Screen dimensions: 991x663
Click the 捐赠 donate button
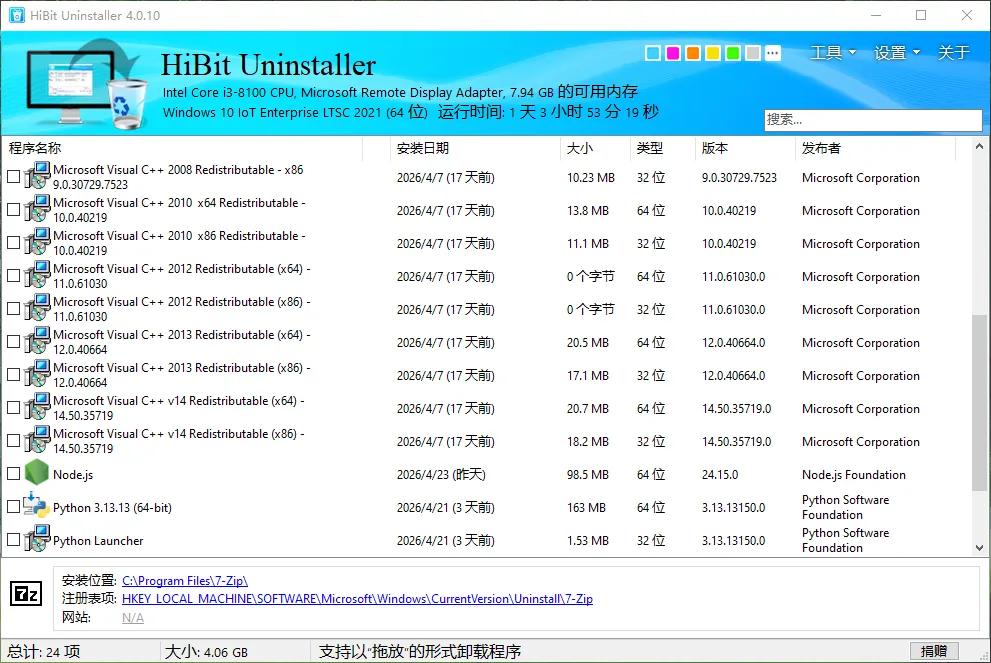934,651
